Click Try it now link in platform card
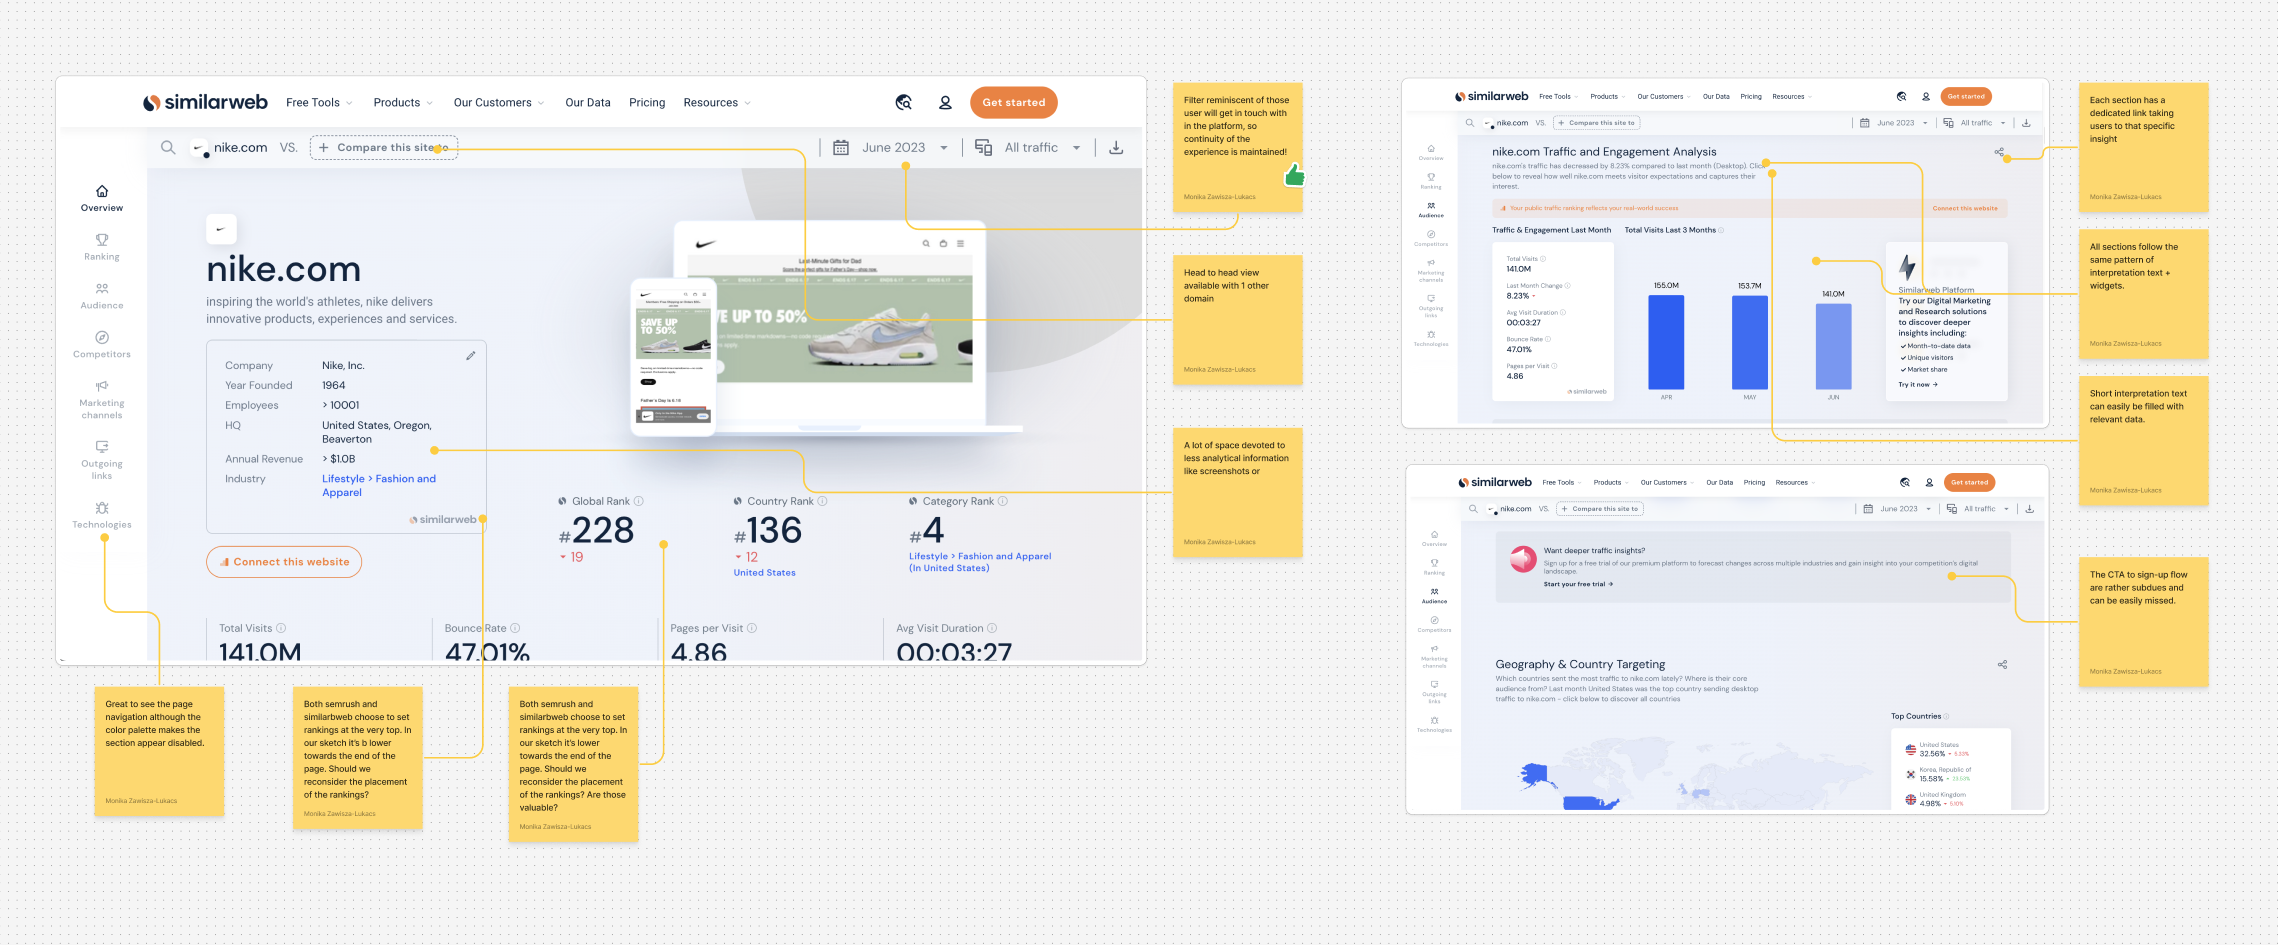This screenshot has height=945, width=2278. coord(1918,385)
